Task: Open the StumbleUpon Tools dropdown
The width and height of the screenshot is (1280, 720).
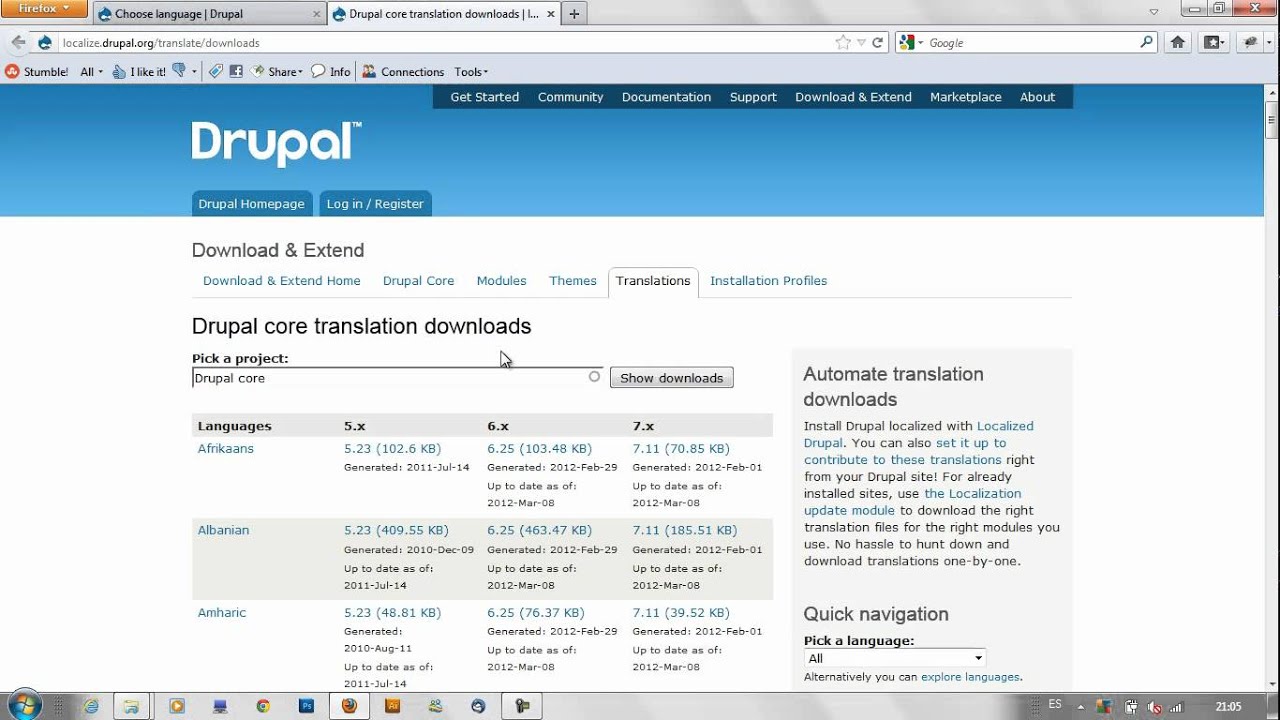Action: coord(471,72)
